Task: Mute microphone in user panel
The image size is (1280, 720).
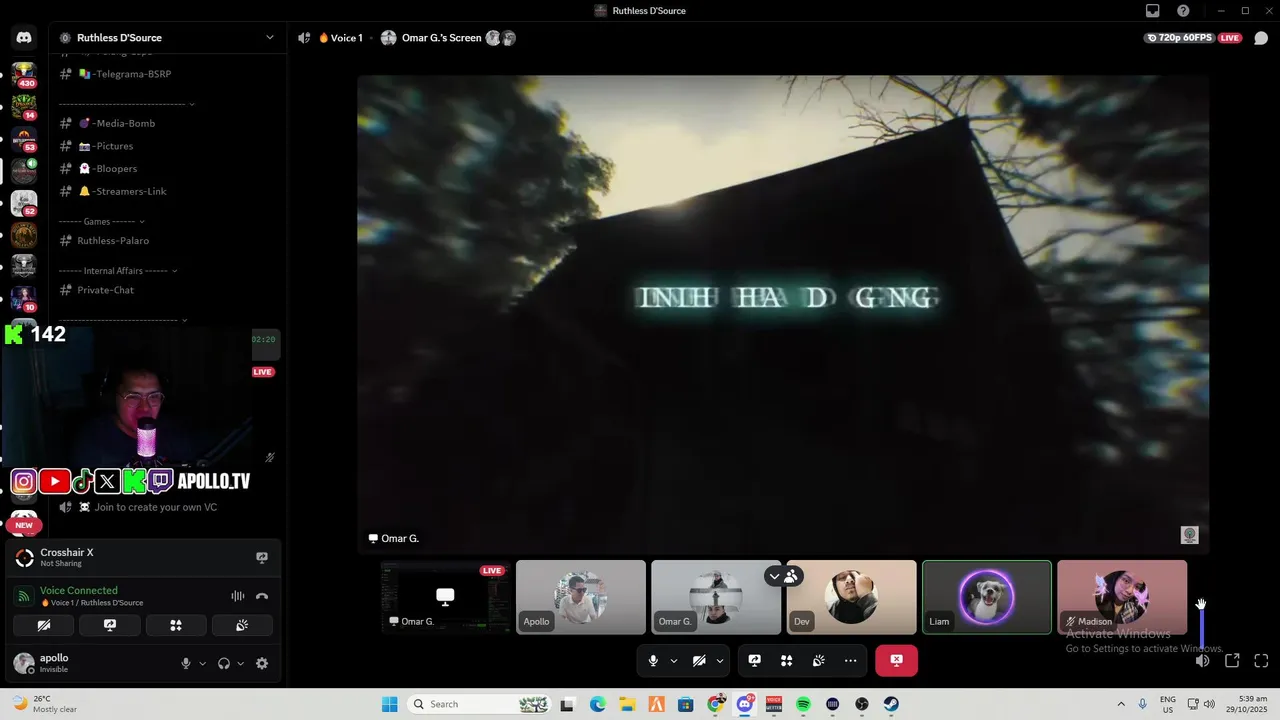Action: (186, 663)
